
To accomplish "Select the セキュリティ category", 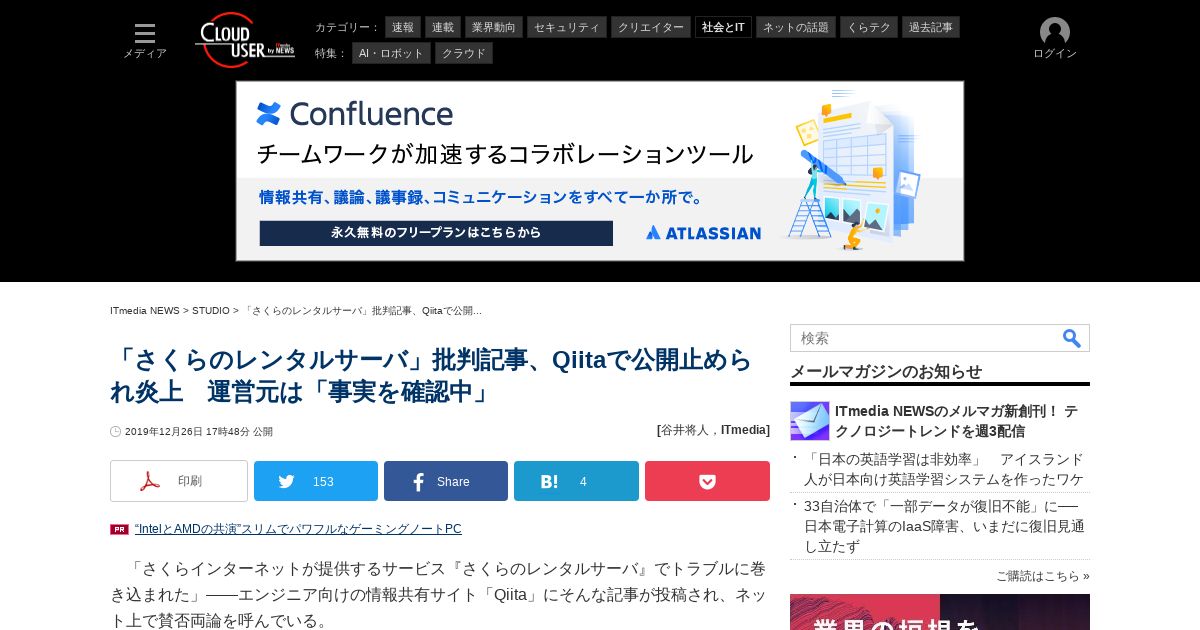I will [x=567, y=27].
